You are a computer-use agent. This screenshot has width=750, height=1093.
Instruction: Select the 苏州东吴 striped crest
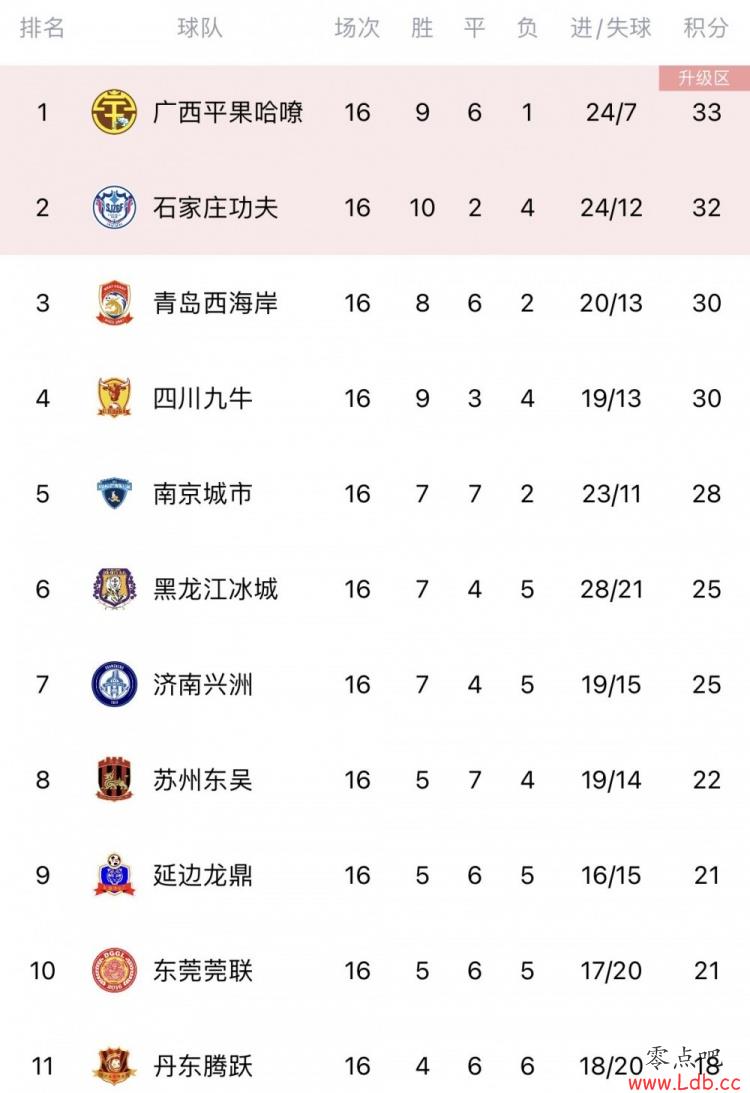tap(114, 779)
